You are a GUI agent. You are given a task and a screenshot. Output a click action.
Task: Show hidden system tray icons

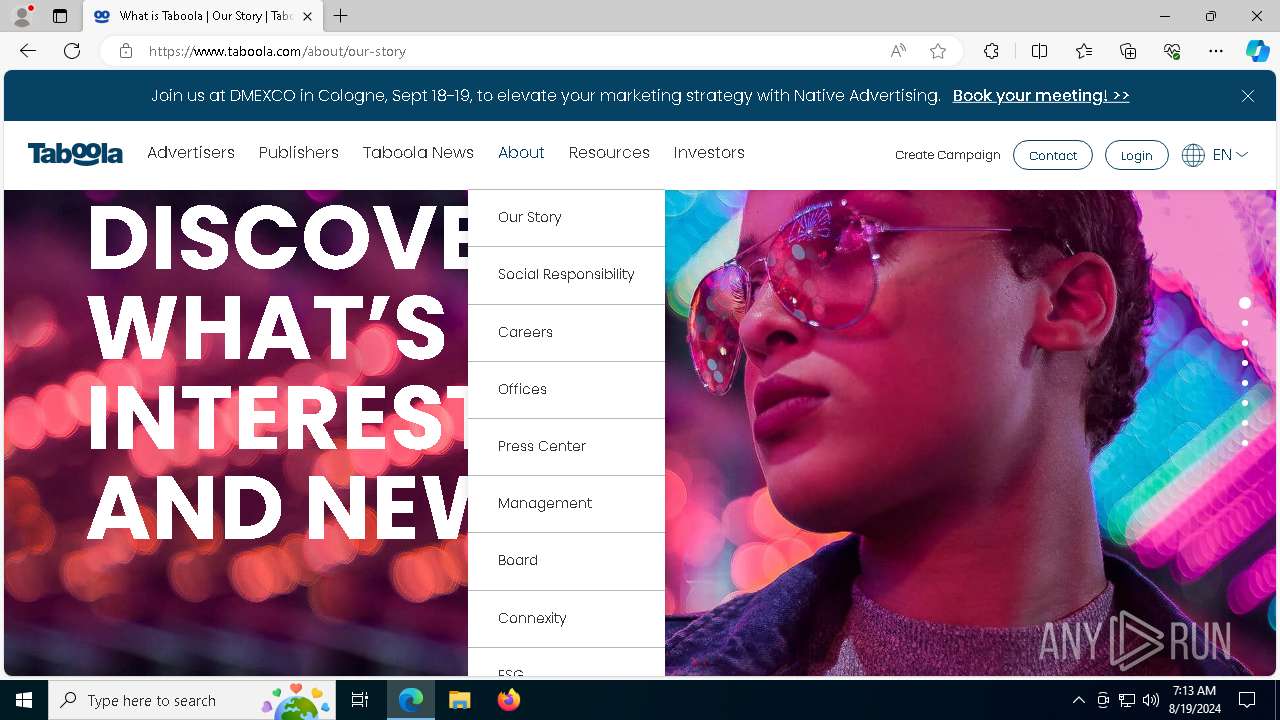(x=1078, y=700)
